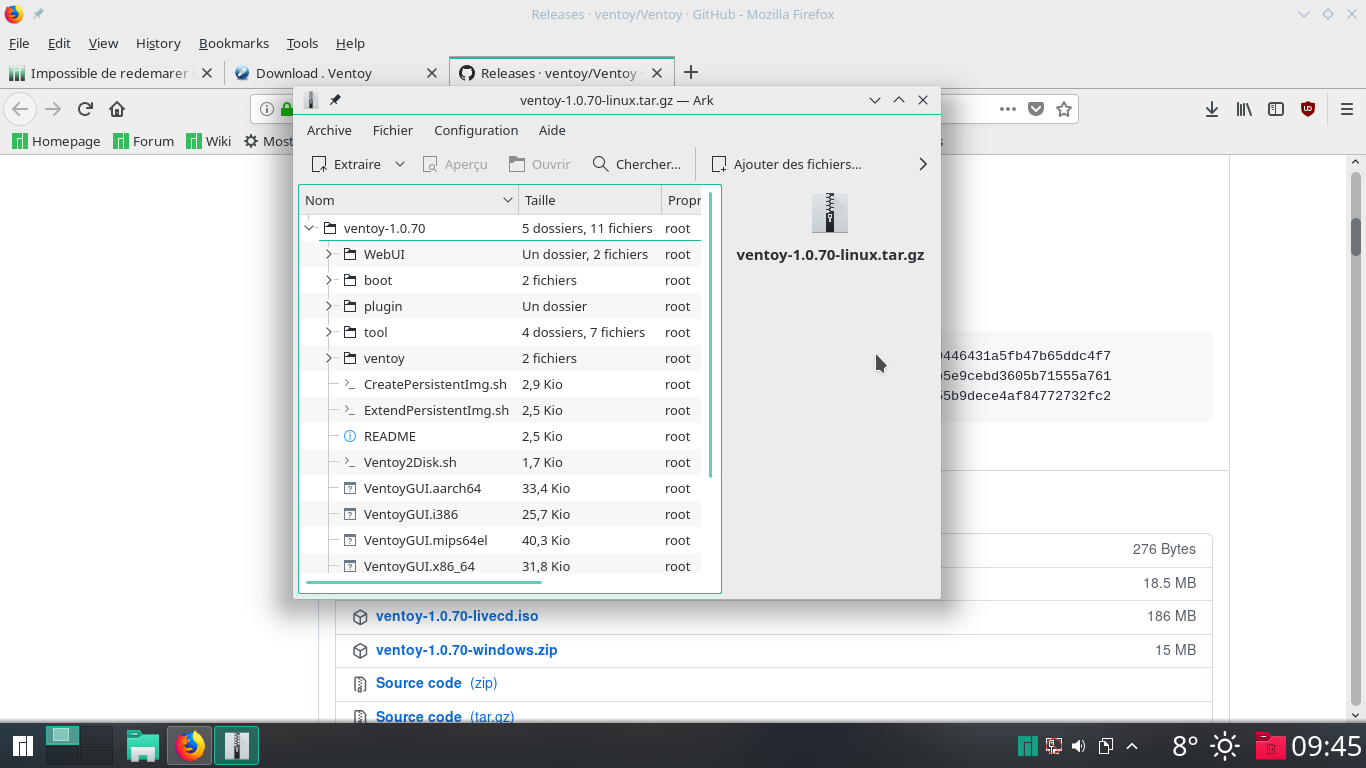Close the Releases ventoy/Ventoy tab
1366x768 pixels.
pyautogui.click(x=657, y=73)
